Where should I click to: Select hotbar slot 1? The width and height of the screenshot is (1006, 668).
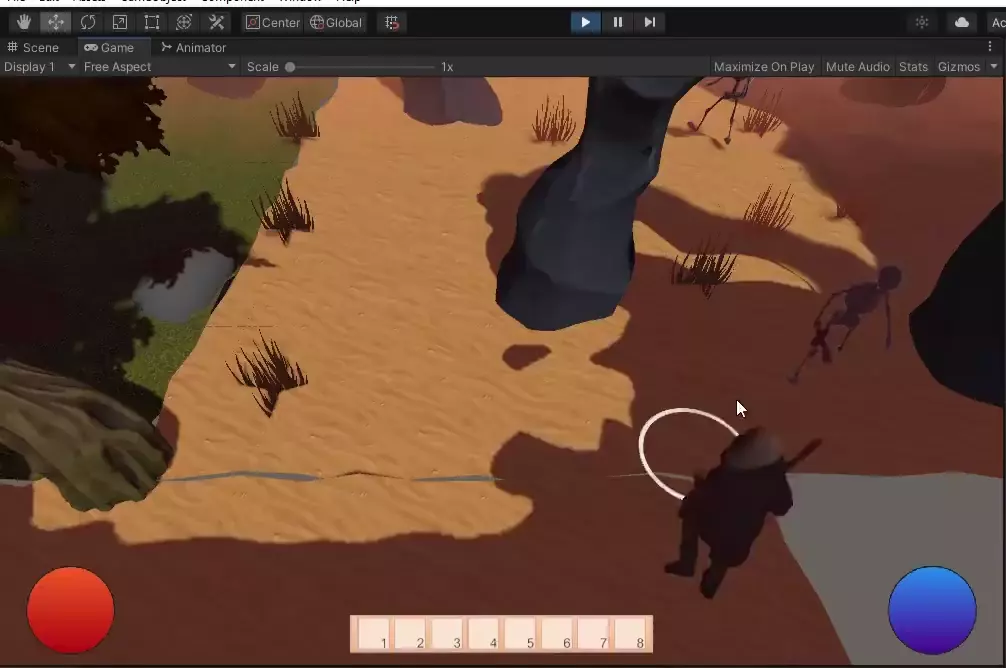[x=373, y=634]
